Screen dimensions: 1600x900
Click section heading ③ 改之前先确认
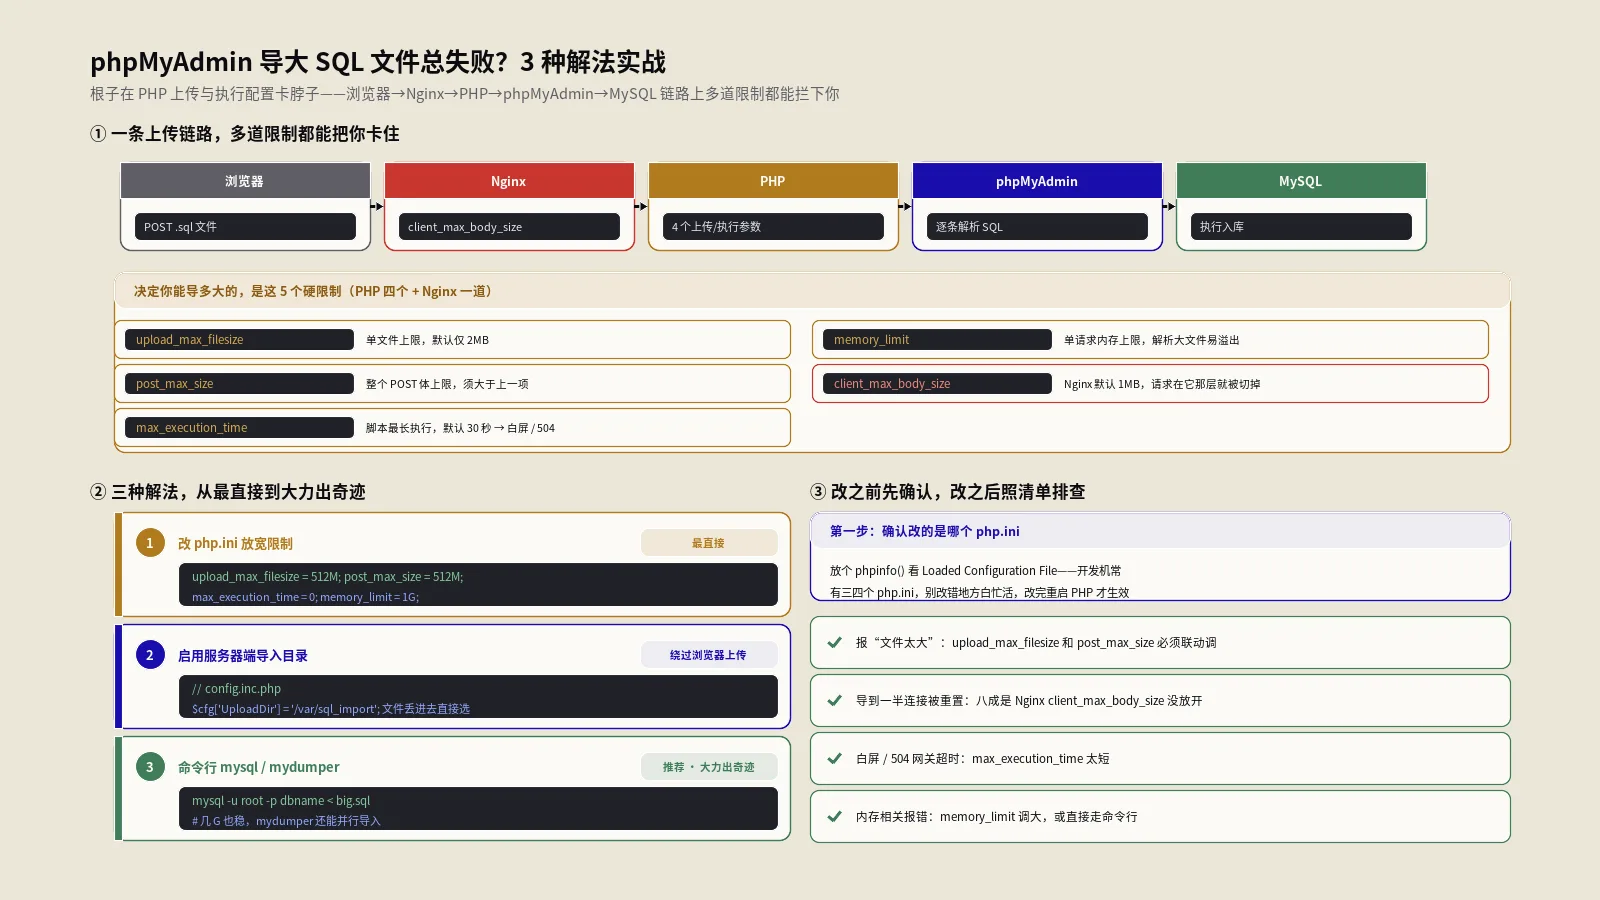(x=948, y=492)
